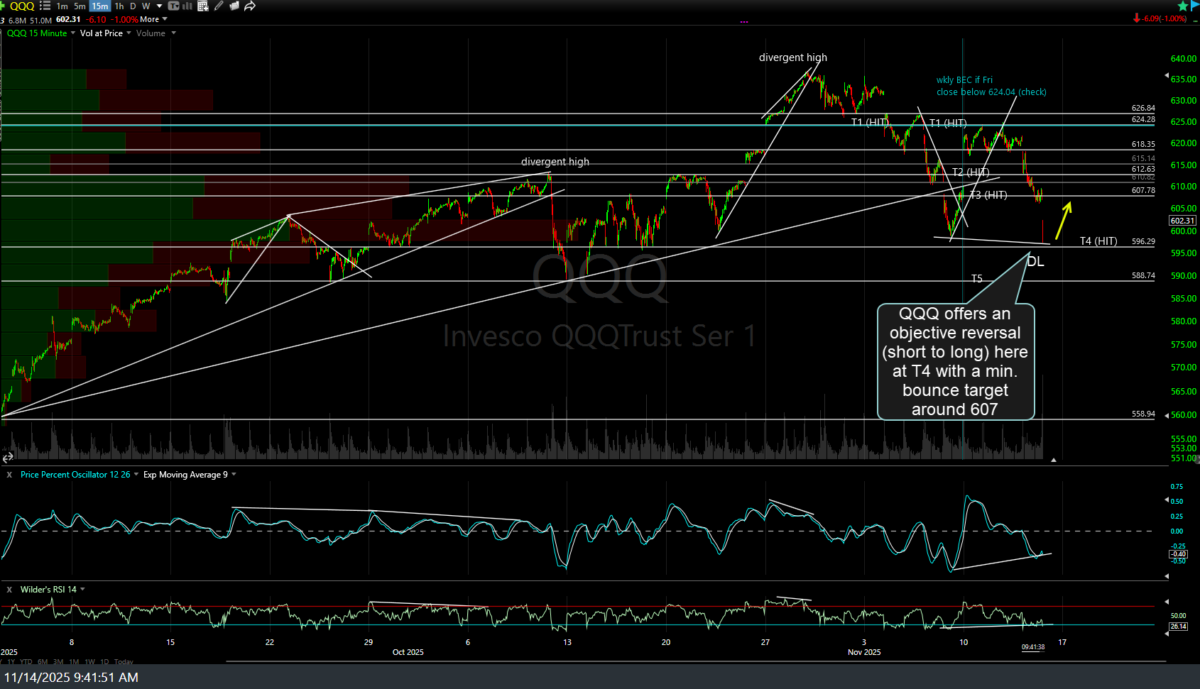Image resolution: width=1200 pixels, height=689 pixels.
Task: Click the Today range link at bottom
Action: tap(123, 662)
